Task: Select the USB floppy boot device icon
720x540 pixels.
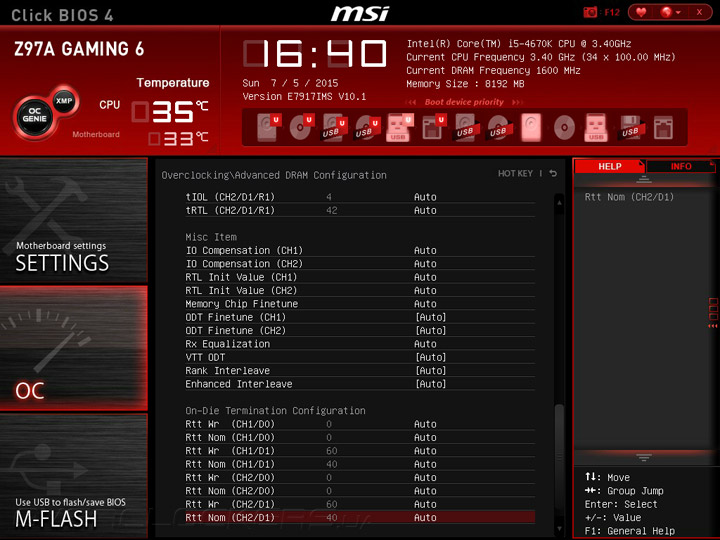Action: (x=631, y=127)
